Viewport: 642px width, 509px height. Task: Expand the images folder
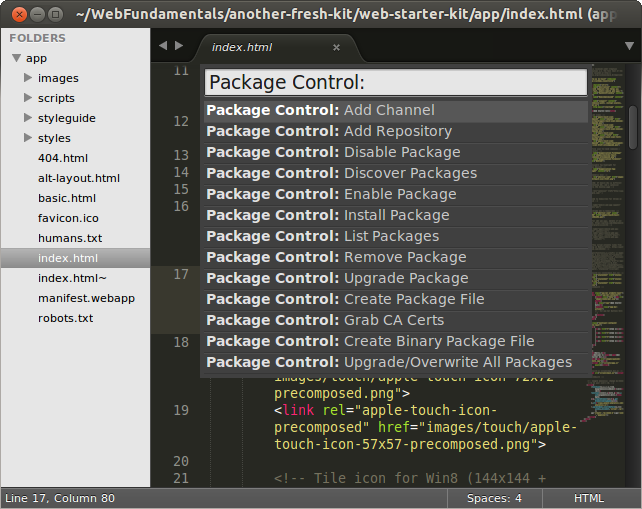[28, 78]
